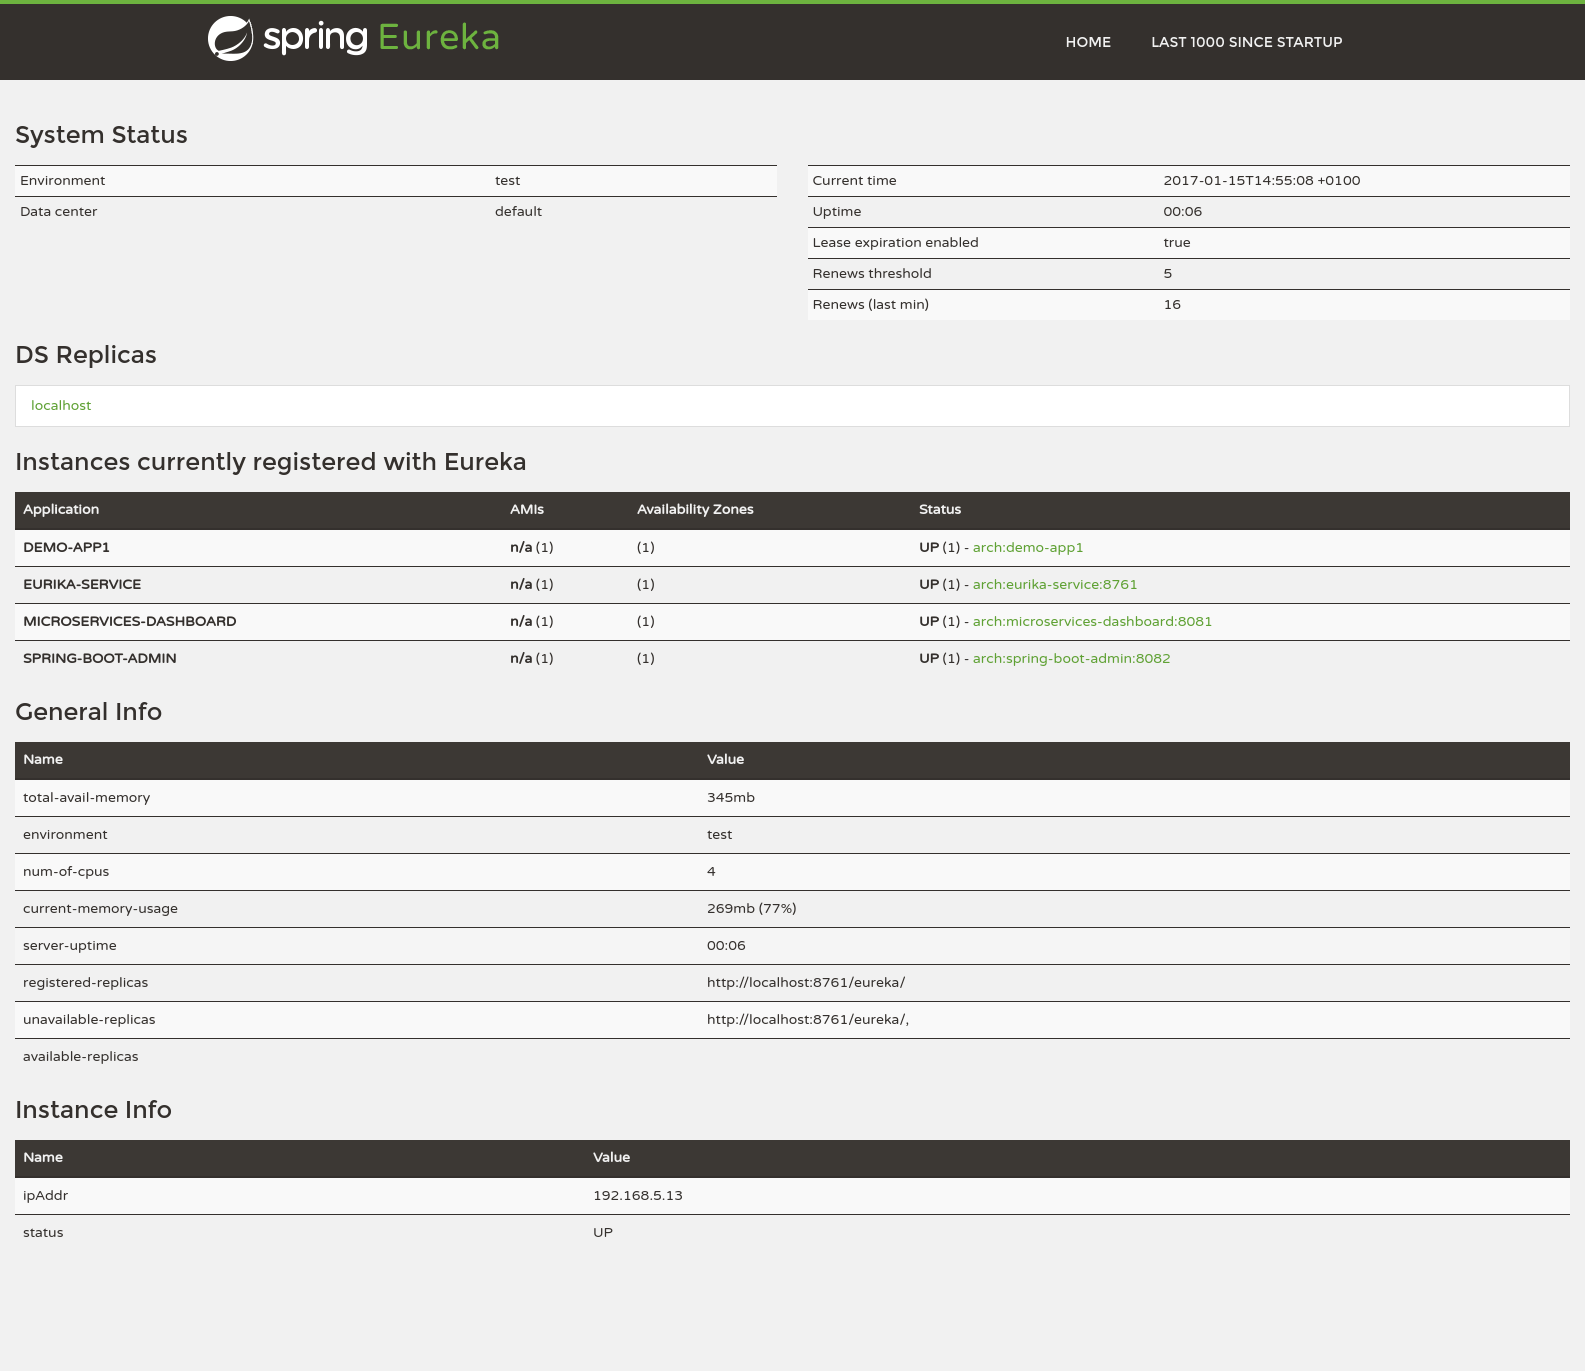Click the Instances currently registered with Eureka heading
Screen dimensions: 1585x1371
pos(271,462)
